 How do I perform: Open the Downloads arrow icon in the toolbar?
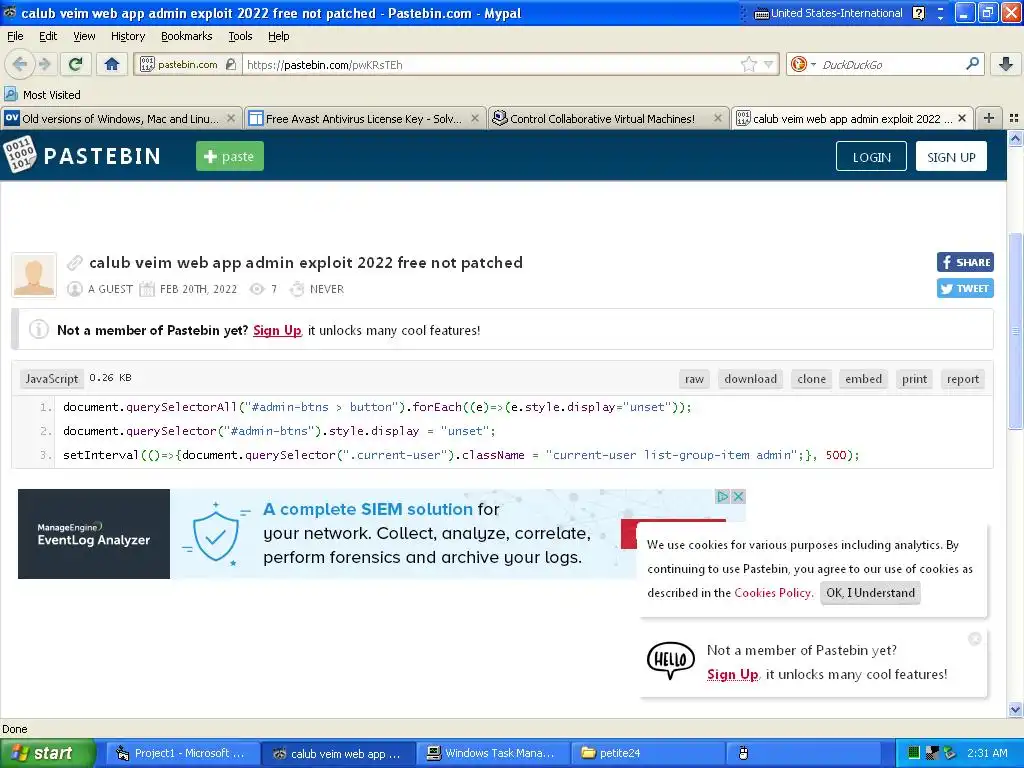[1006, 64]
